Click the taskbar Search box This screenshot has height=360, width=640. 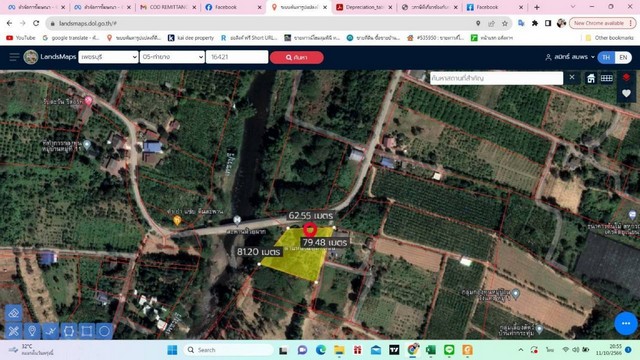pos(229,350)
